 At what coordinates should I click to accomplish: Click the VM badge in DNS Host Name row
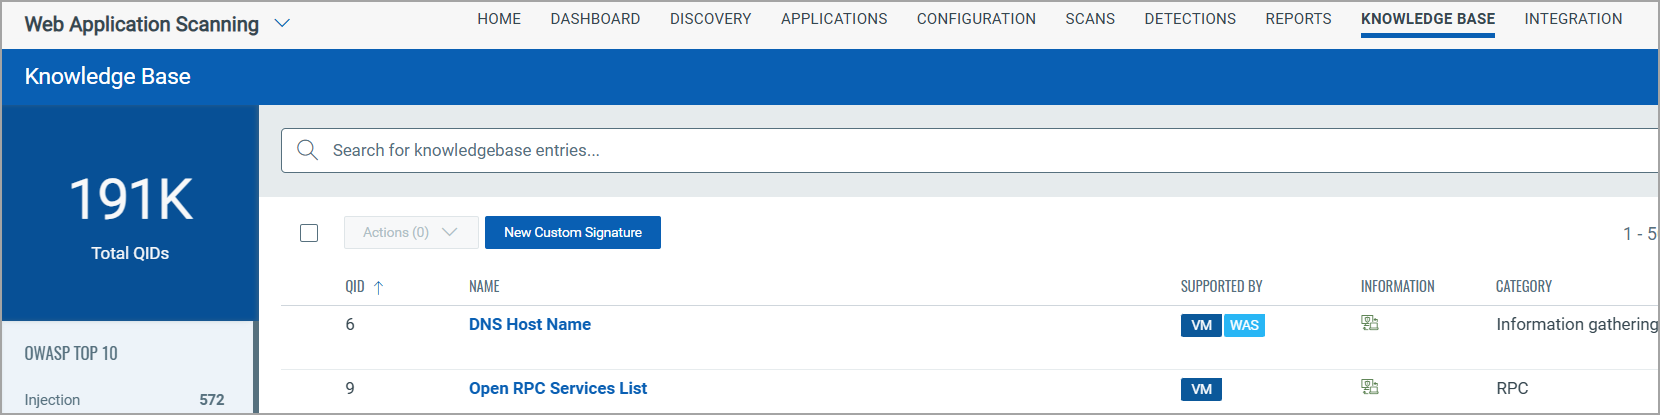pos(1201,325)
